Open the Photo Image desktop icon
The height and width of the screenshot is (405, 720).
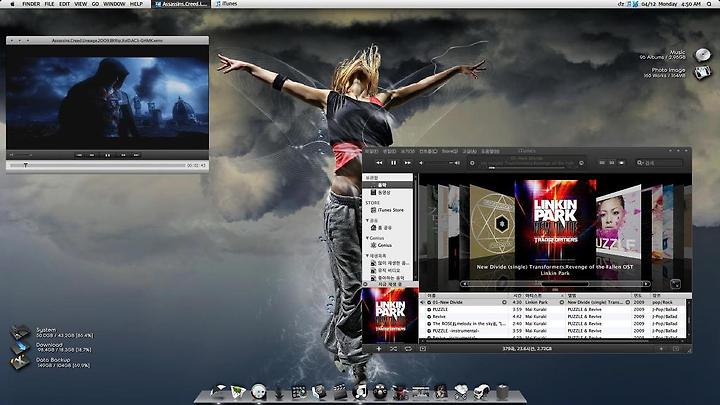tap(703, 73)
